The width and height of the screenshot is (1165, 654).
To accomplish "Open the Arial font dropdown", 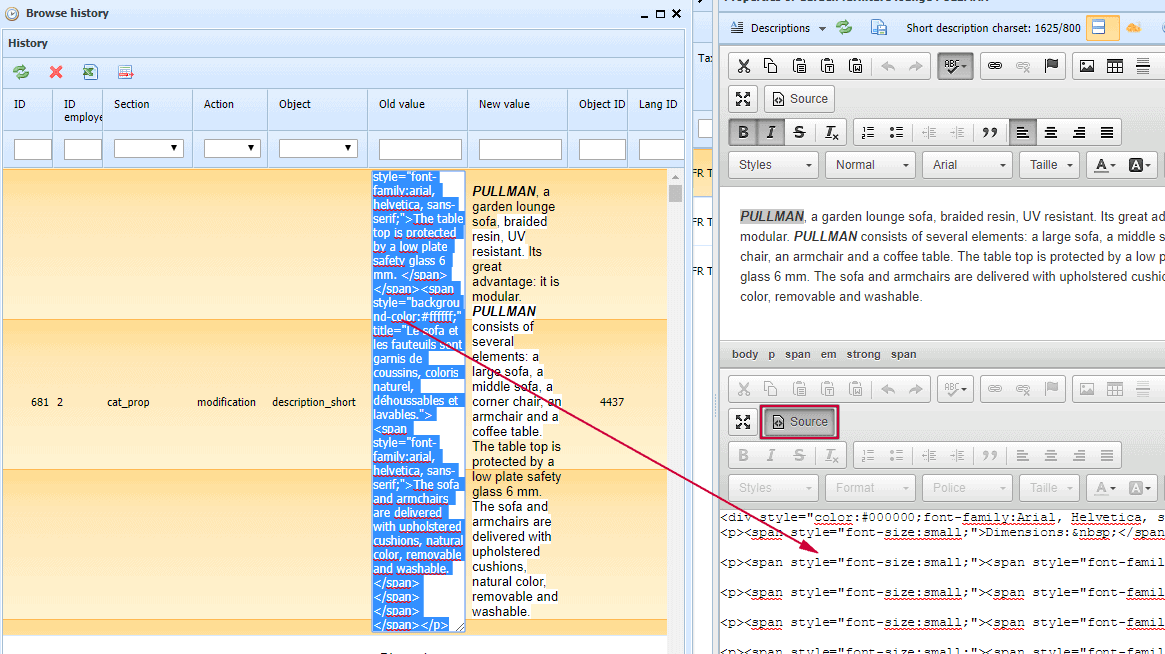I will click(967, 165).
